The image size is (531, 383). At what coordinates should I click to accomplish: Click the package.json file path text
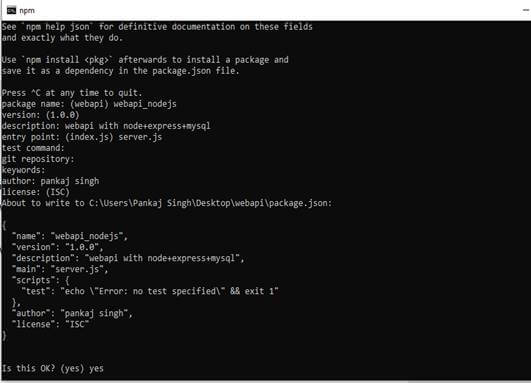tap(210, 203)
